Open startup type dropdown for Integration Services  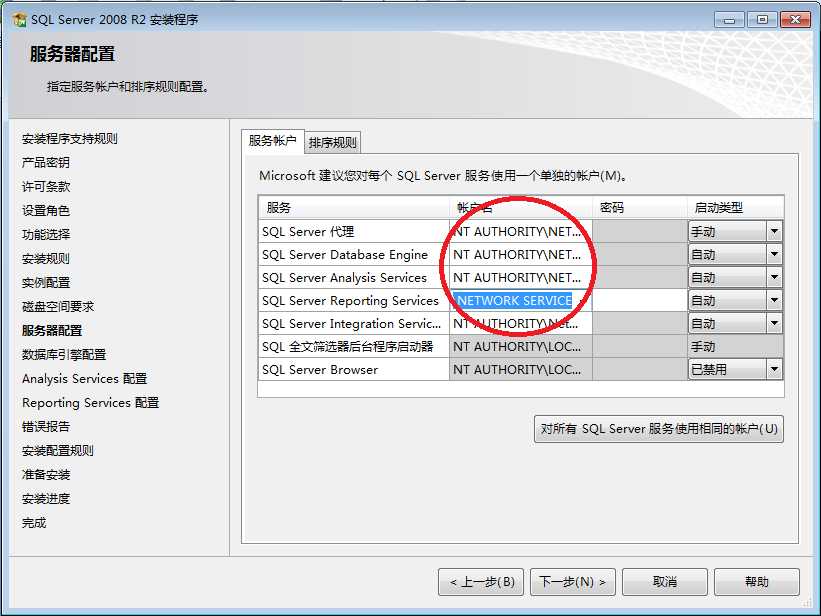(x=774, y=323)
